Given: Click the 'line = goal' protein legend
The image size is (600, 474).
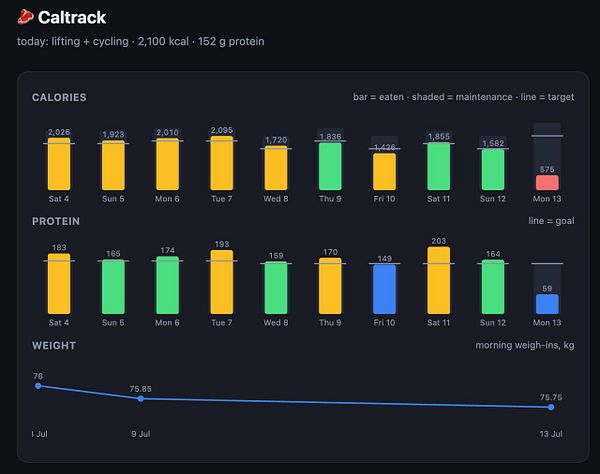Looking at the screenshot, I should [551, 221].
